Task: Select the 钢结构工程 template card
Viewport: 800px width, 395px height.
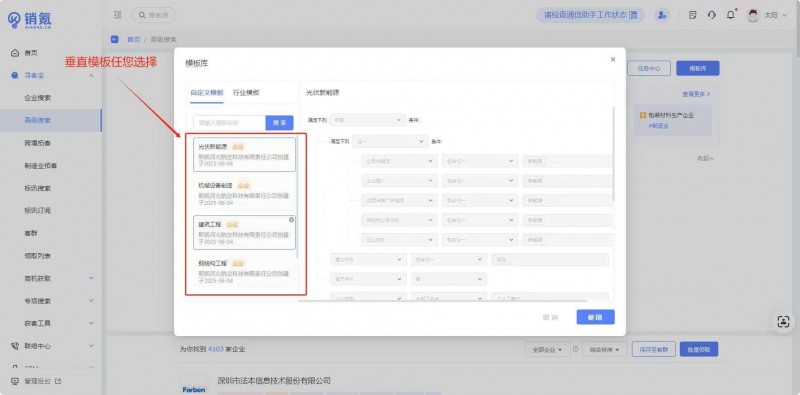Action: tap(244, 271)
